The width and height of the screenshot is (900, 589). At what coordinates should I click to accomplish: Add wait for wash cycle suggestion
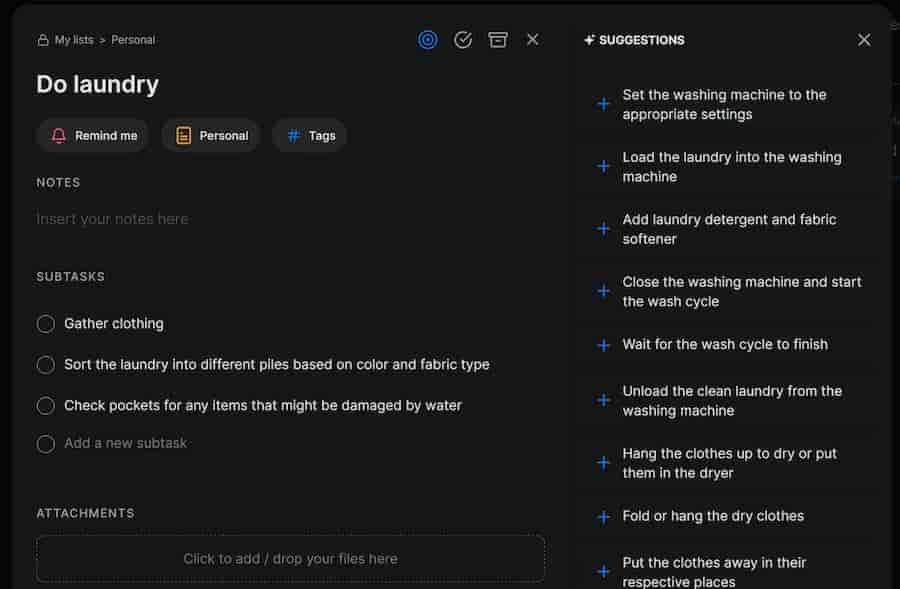pos(603,345)
